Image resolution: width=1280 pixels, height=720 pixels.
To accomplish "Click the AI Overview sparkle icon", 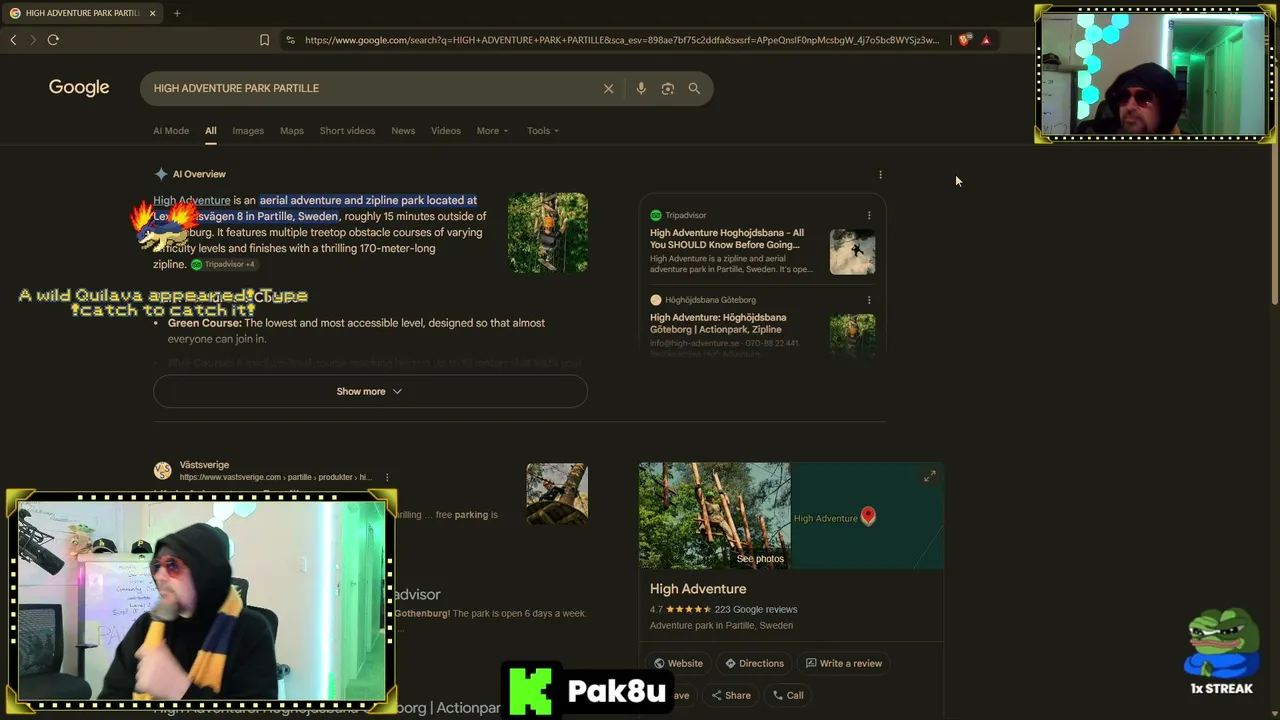I will [x=161, y=174].
